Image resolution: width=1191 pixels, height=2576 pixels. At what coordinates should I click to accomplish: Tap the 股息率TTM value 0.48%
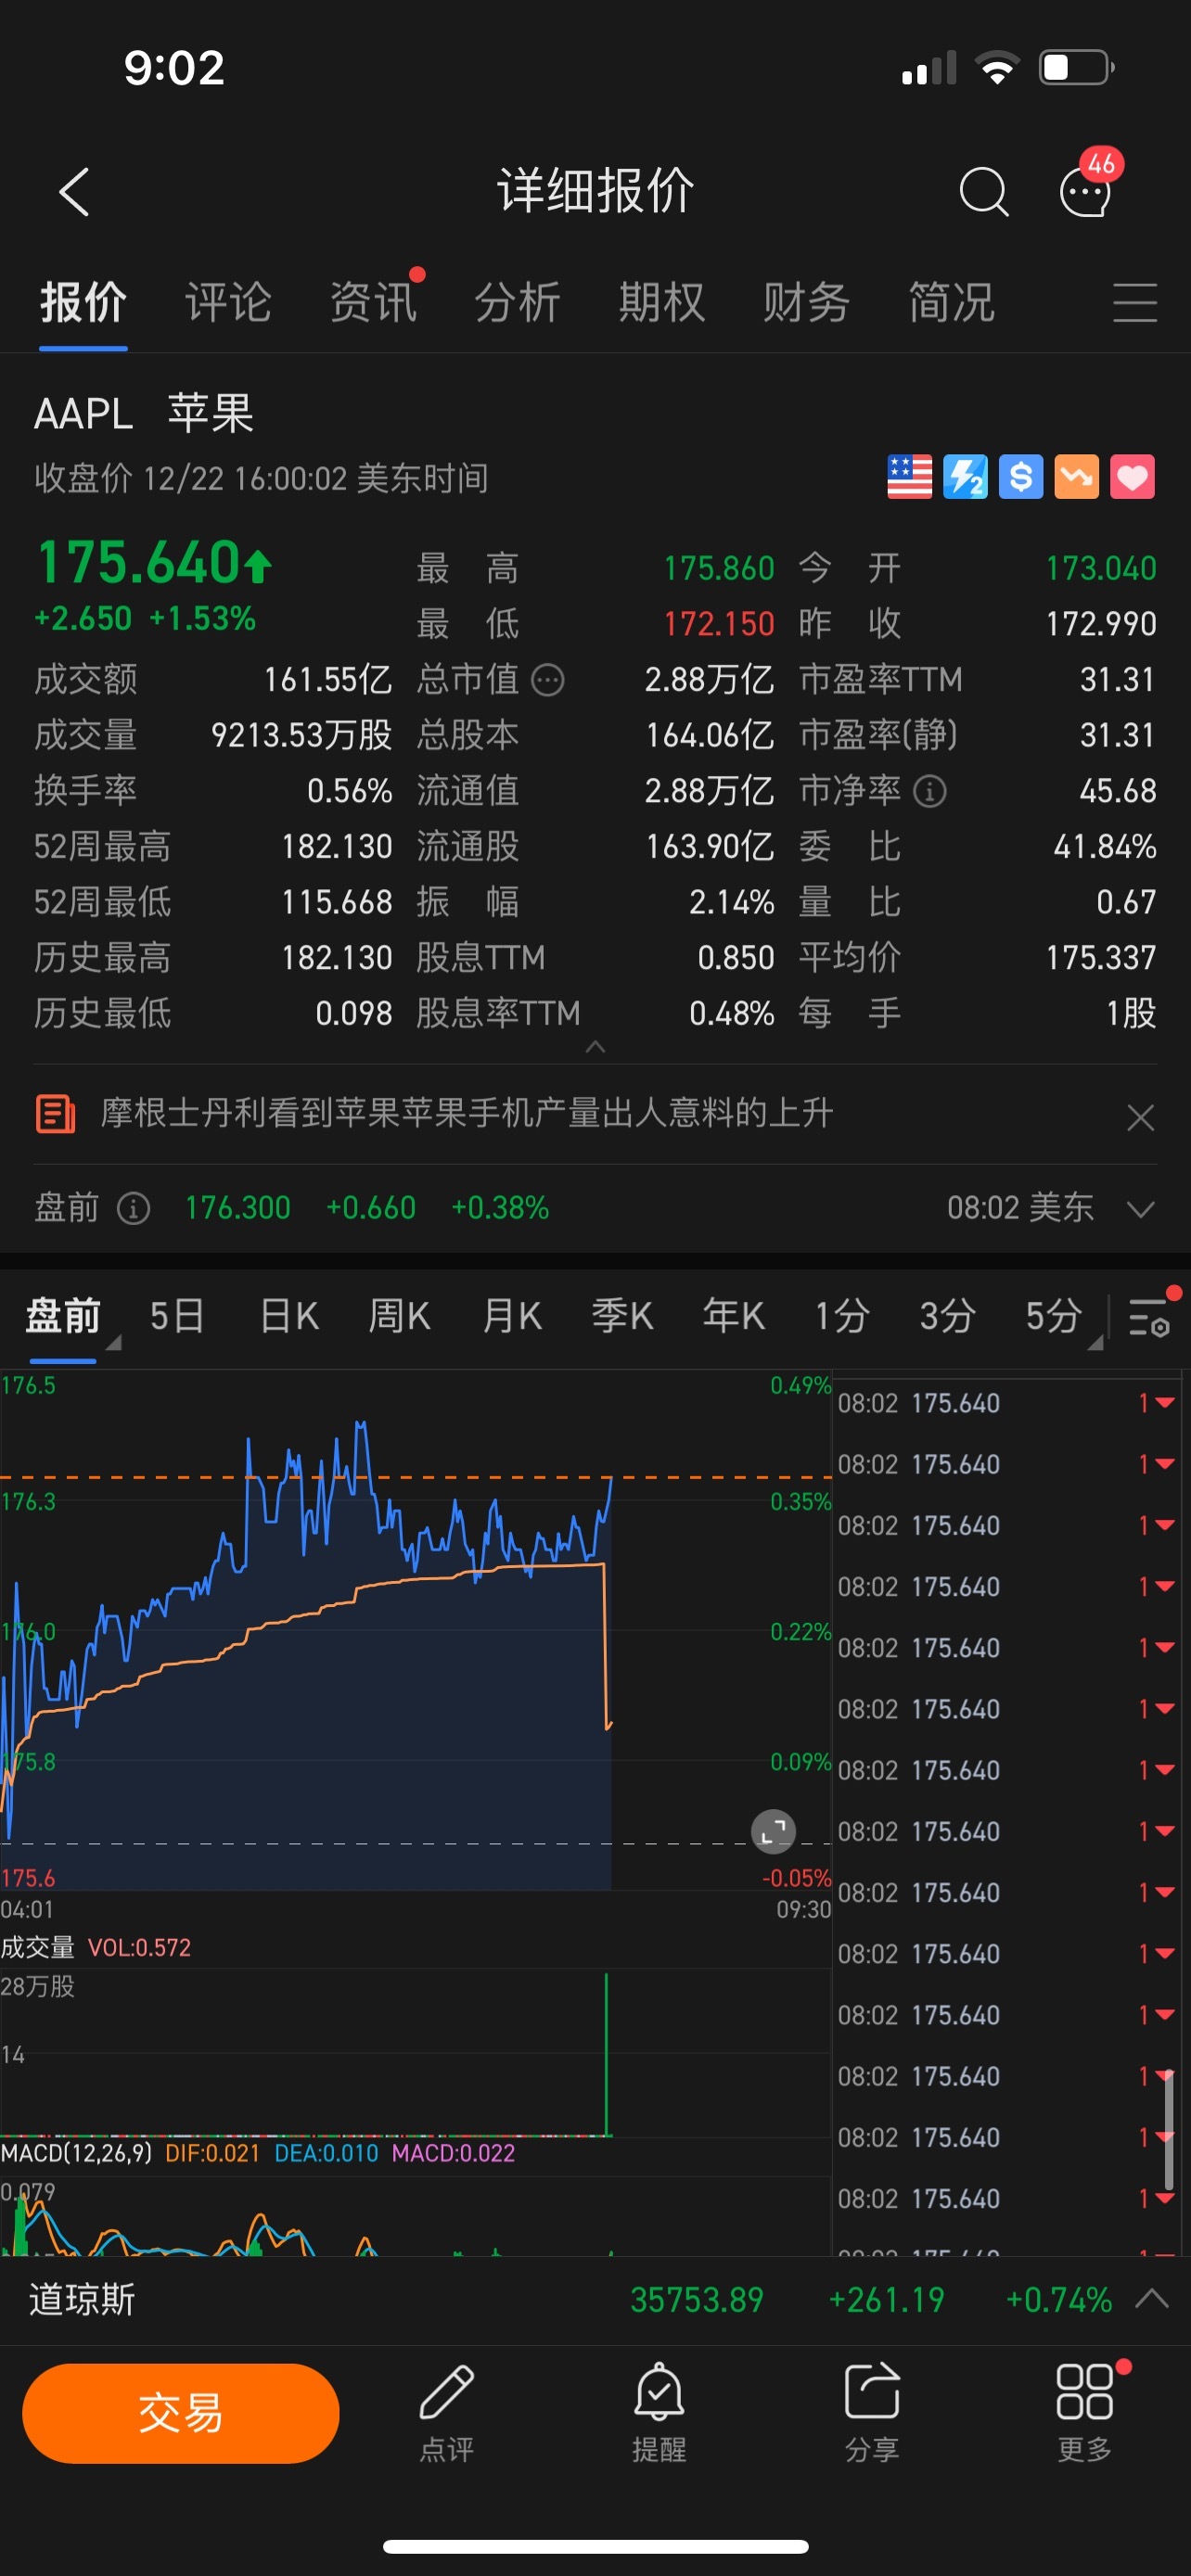pos(732,1014)
